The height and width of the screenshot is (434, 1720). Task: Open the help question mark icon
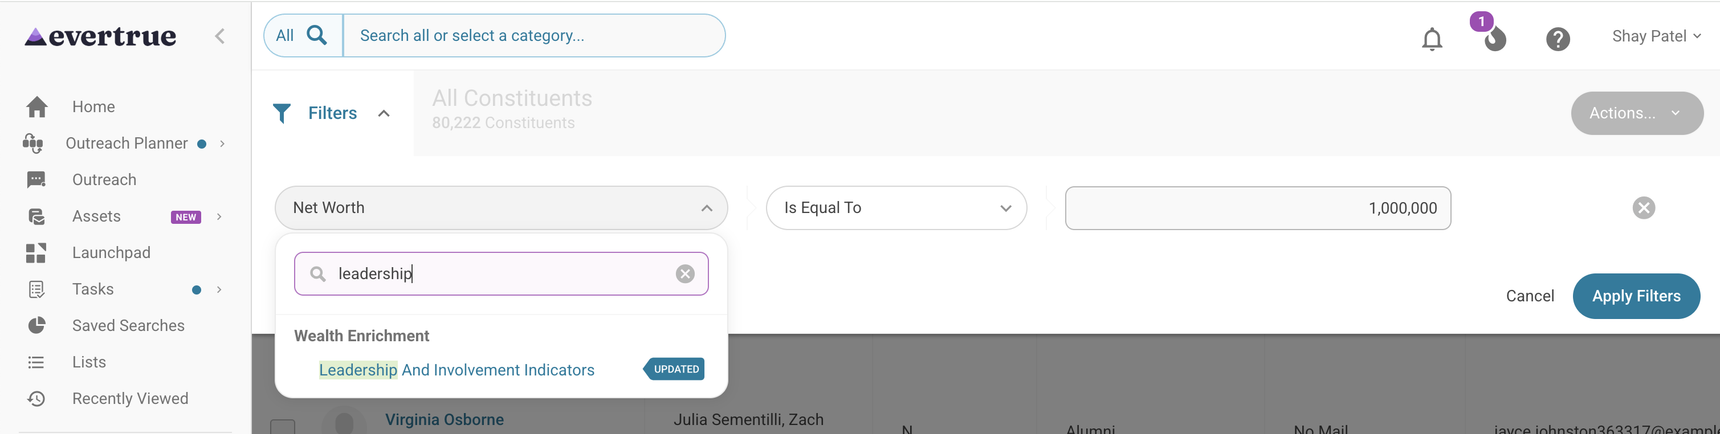1557,39
